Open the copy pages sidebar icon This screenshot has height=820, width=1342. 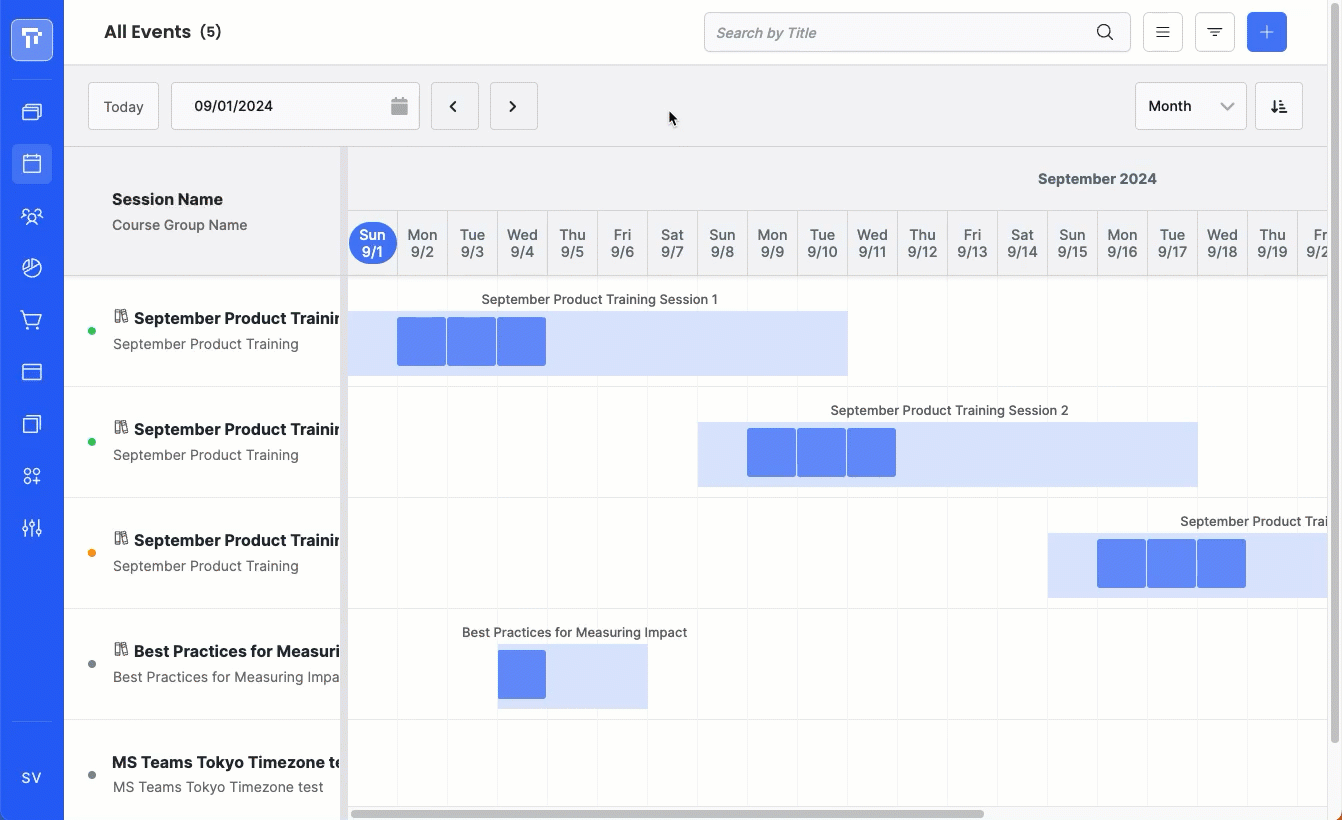(x=32, y=424)
